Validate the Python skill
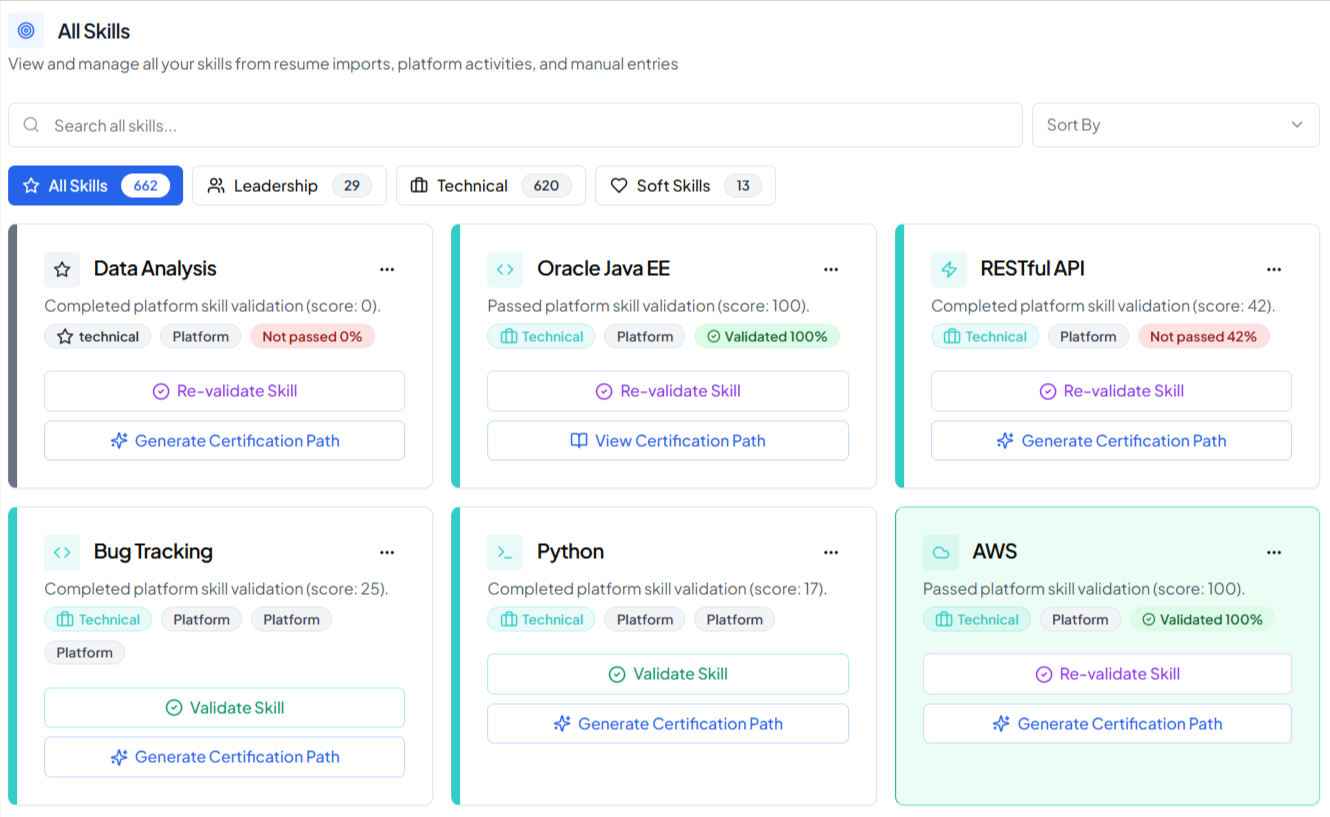1330x817 pixels. click(668, 674)
